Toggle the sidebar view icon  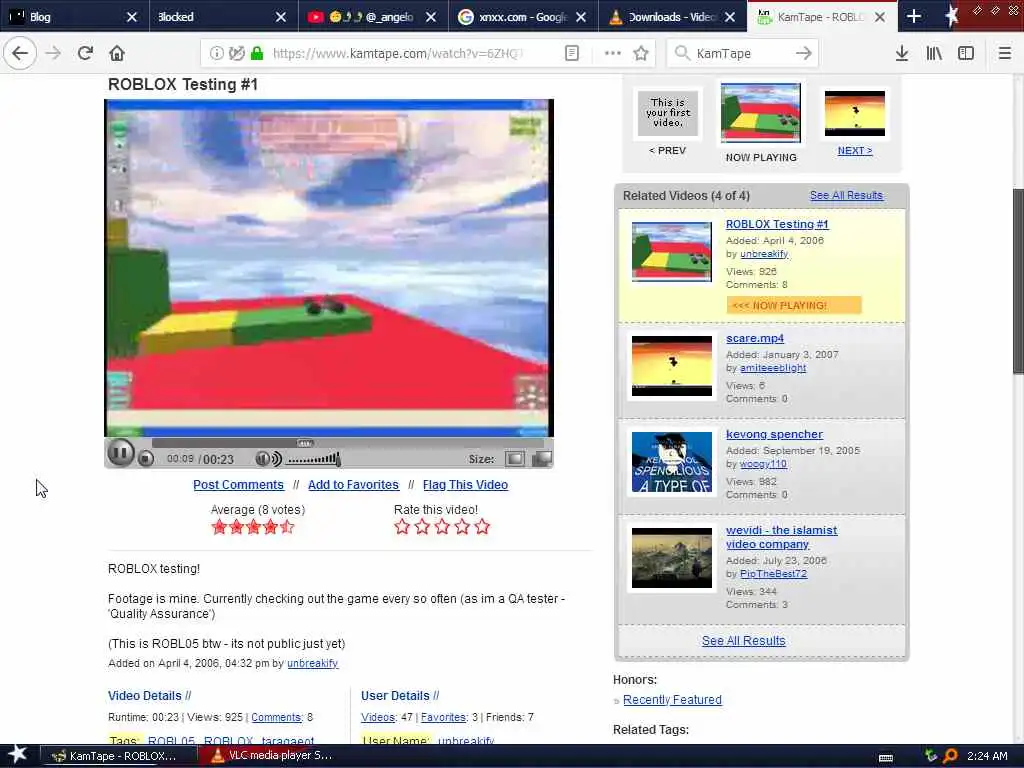click(x=966, y=53)
